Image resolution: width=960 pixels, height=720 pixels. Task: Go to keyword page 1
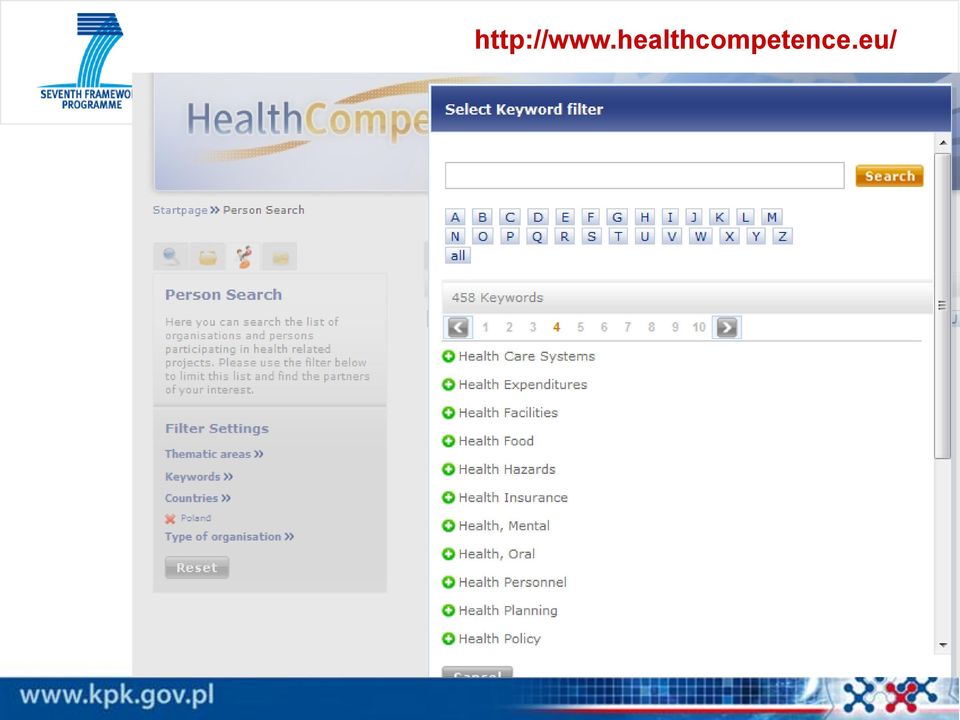pos(485,328)
